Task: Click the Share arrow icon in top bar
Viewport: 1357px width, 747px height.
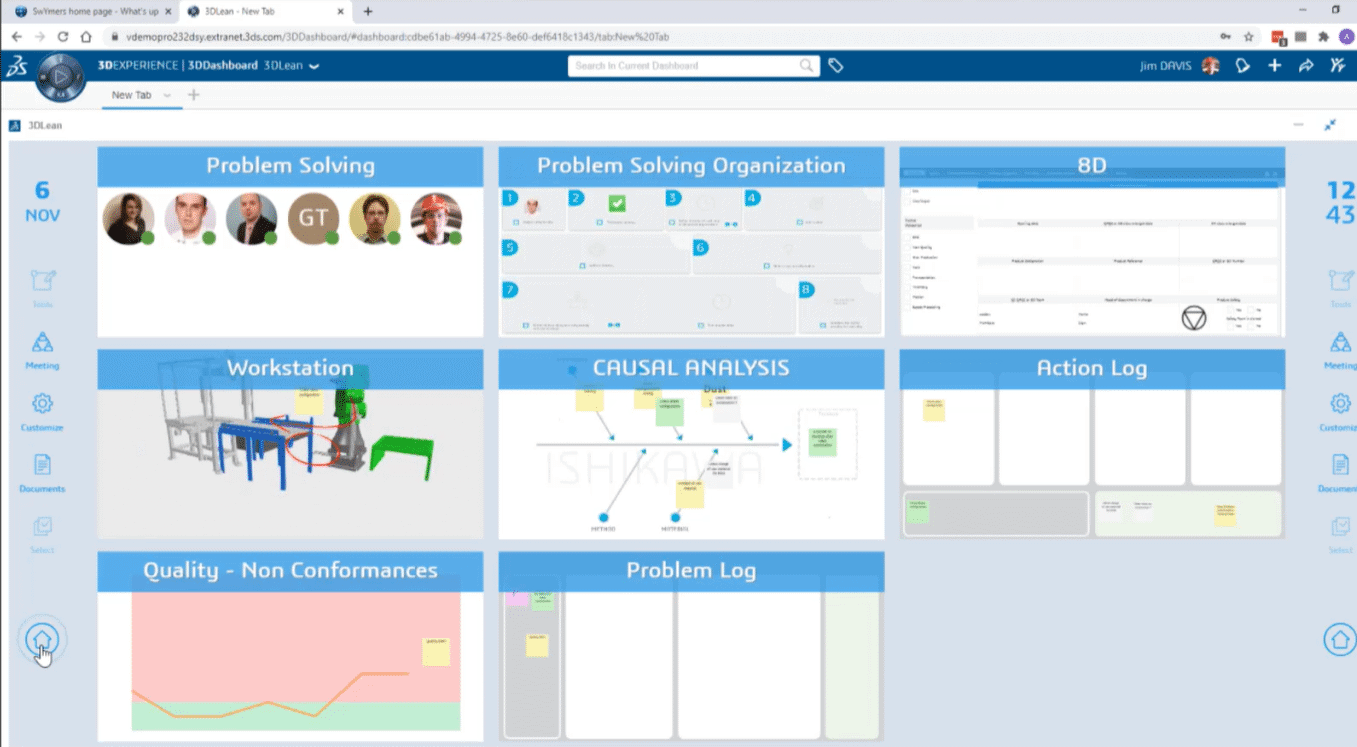Action: point(1305,66)
